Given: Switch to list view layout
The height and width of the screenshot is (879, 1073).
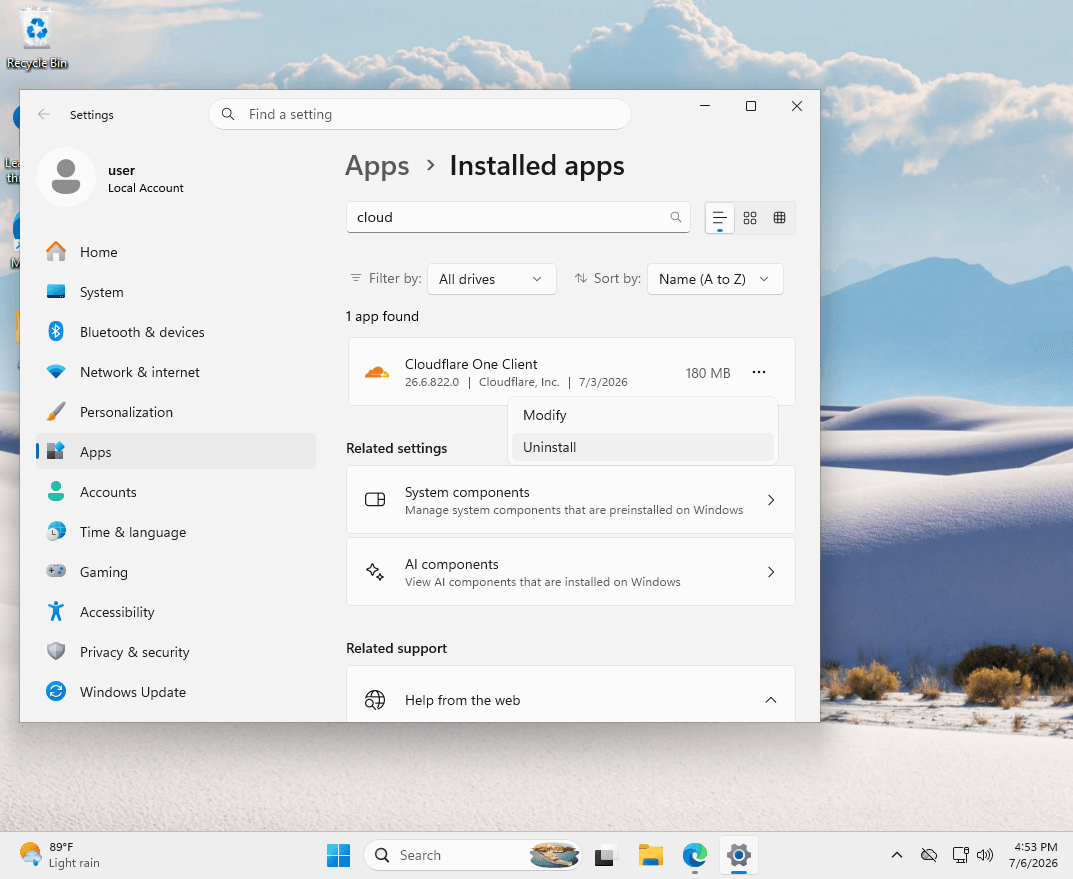Looking at the screenshot, I should pos(719,218).
